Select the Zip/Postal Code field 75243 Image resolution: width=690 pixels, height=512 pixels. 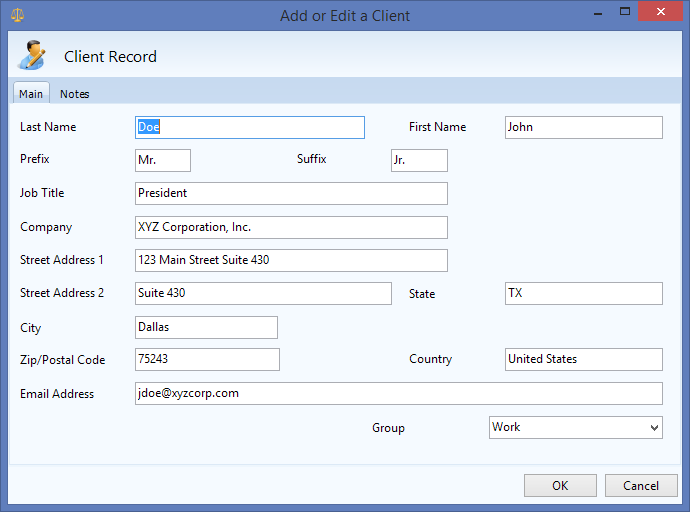click(207, 359)
